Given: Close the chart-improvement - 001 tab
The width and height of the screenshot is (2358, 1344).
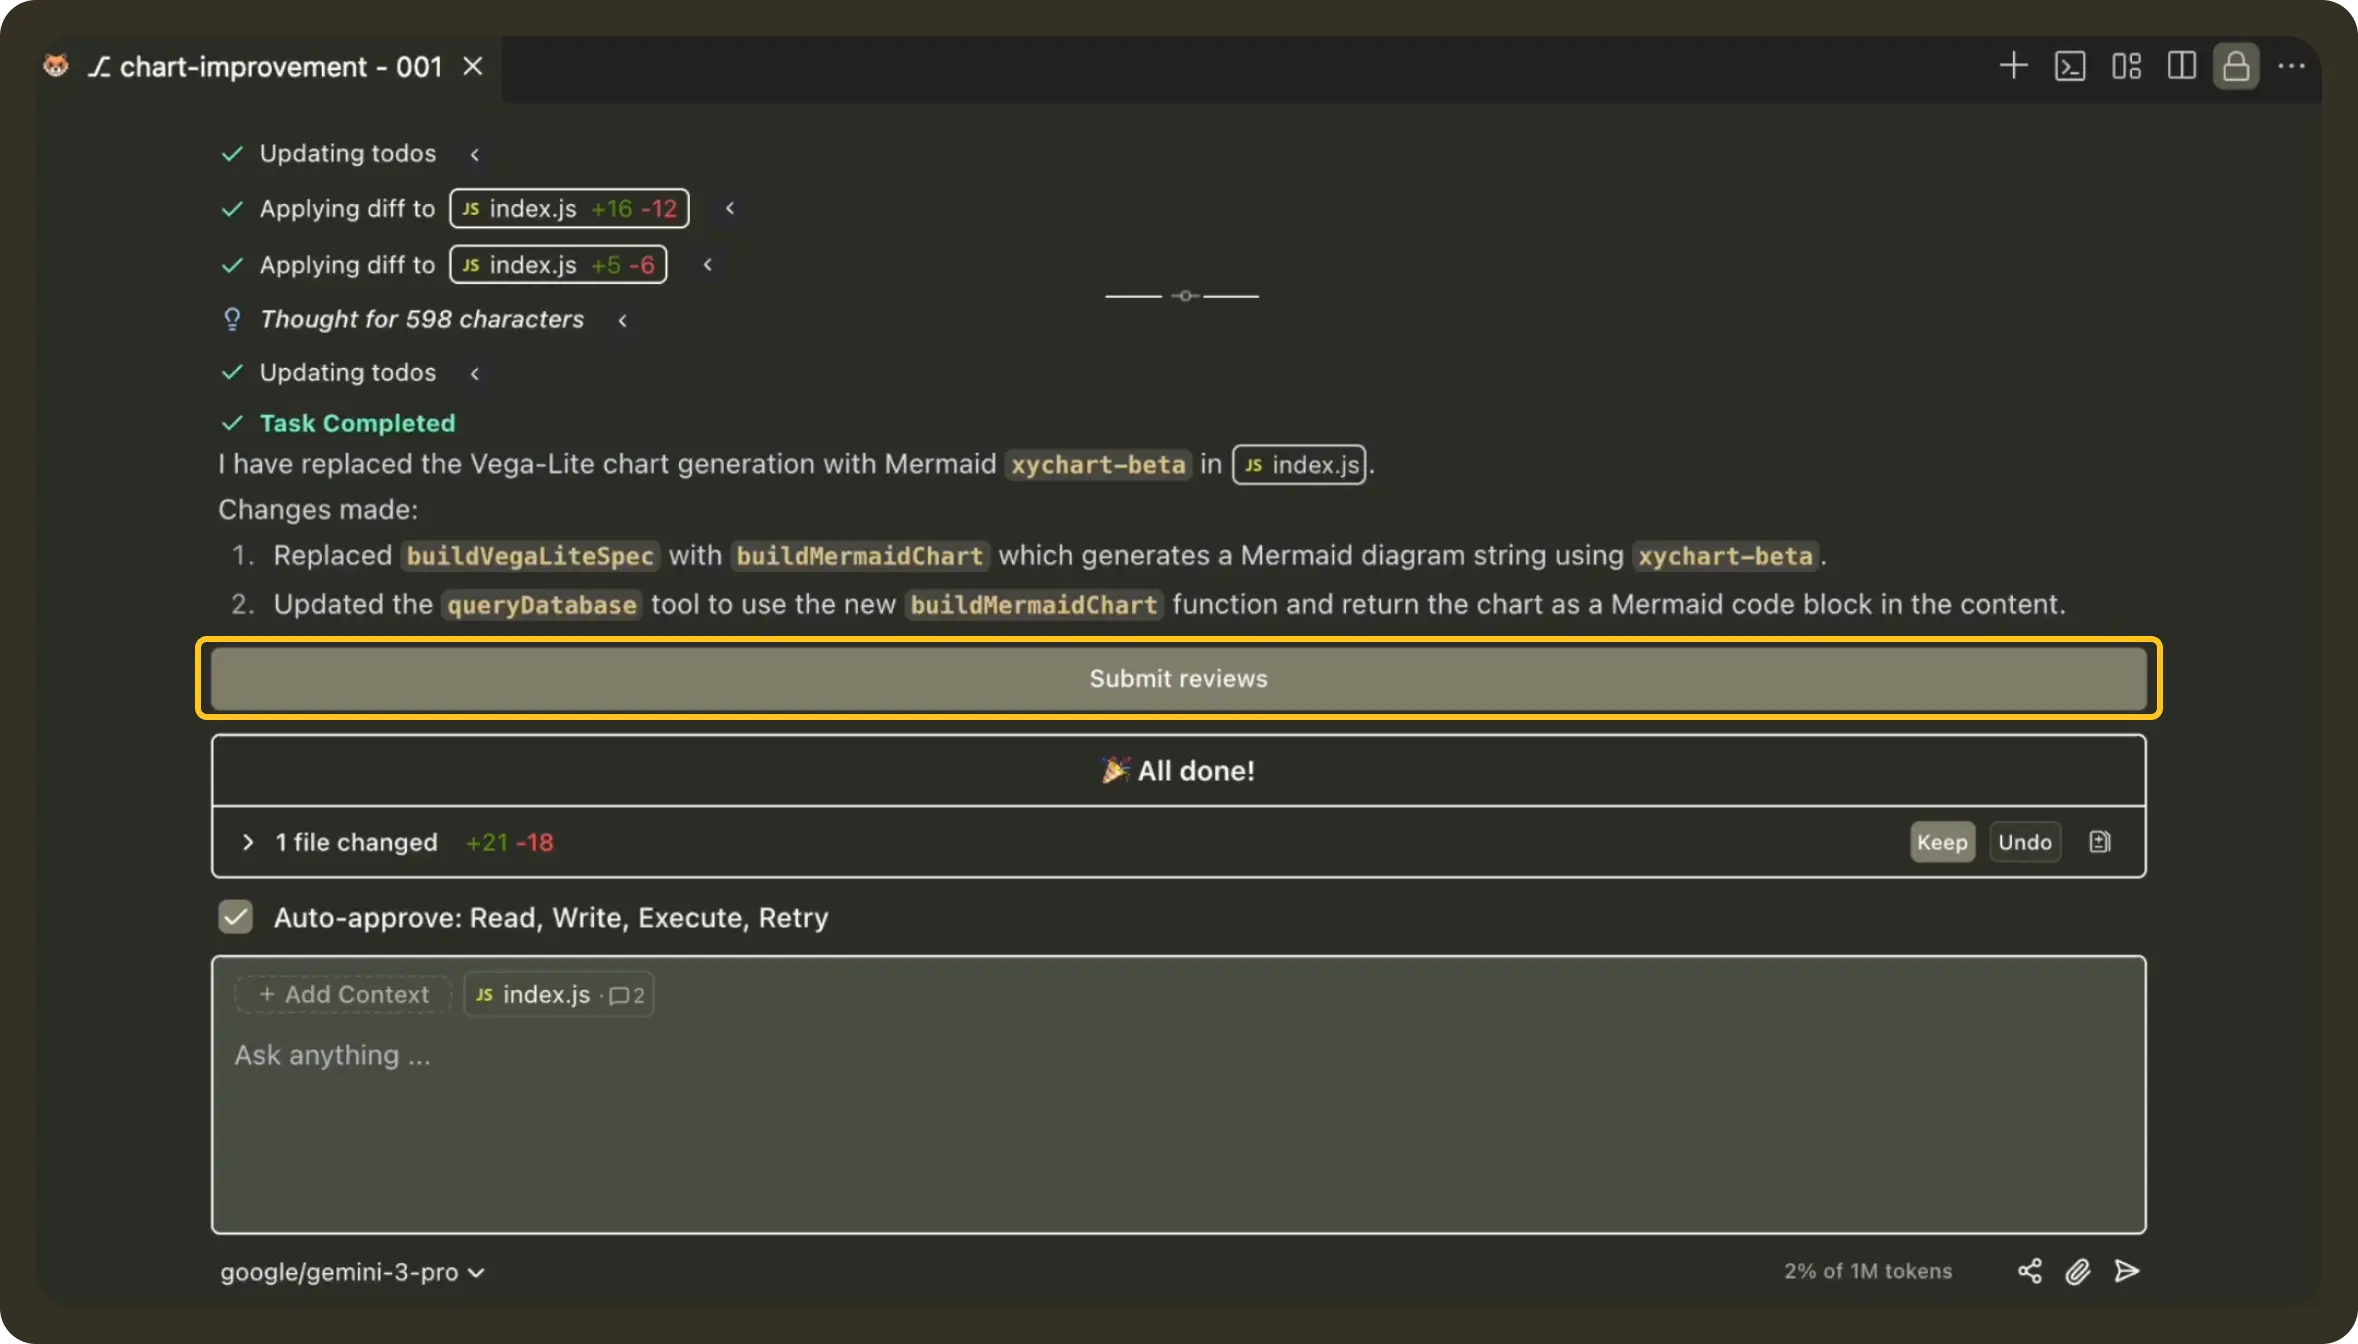Looking at the screenshot, I should click(473, 67).
